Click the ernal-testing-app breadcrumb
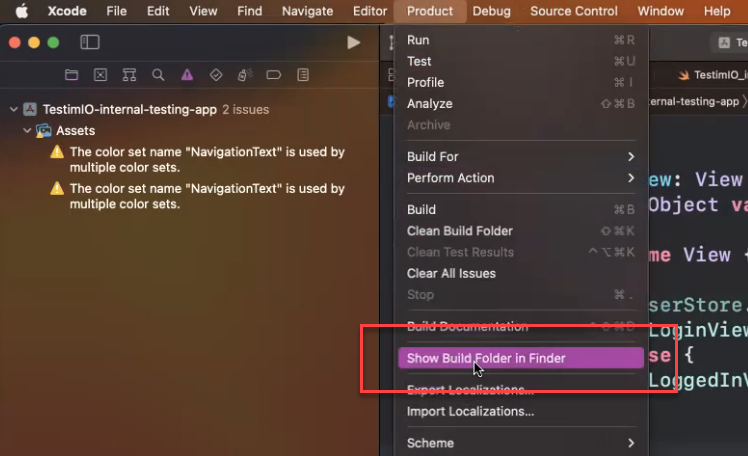Viewport: 748px width, 456px height. 694,101
